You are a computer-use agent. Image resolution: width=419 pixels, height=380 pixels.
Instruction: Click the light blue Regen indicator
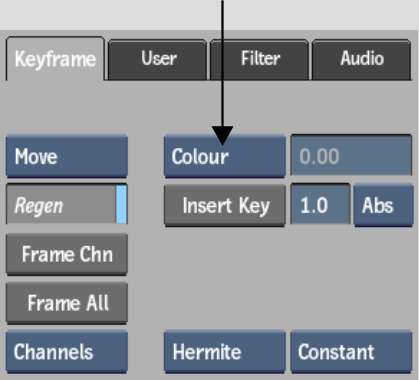tap(122, 204)
